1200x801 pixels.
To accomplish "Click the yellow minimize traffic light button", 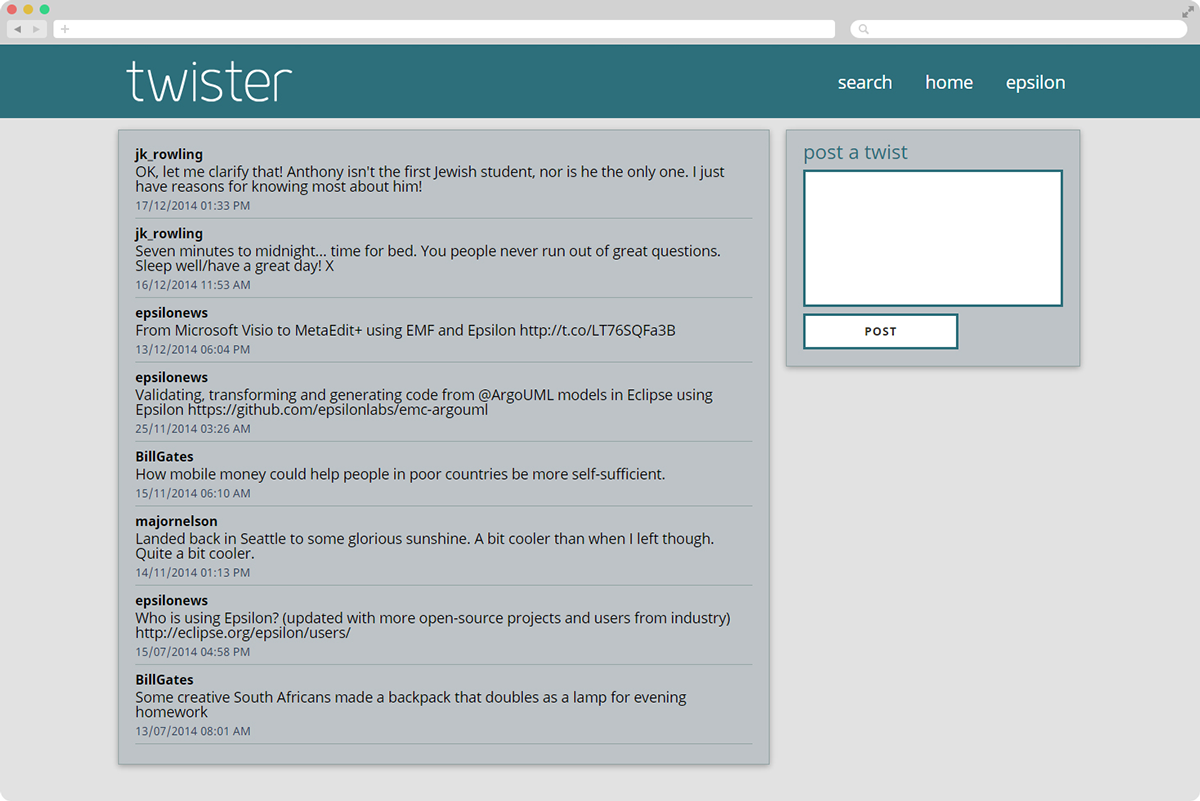I will pos(28,9).
